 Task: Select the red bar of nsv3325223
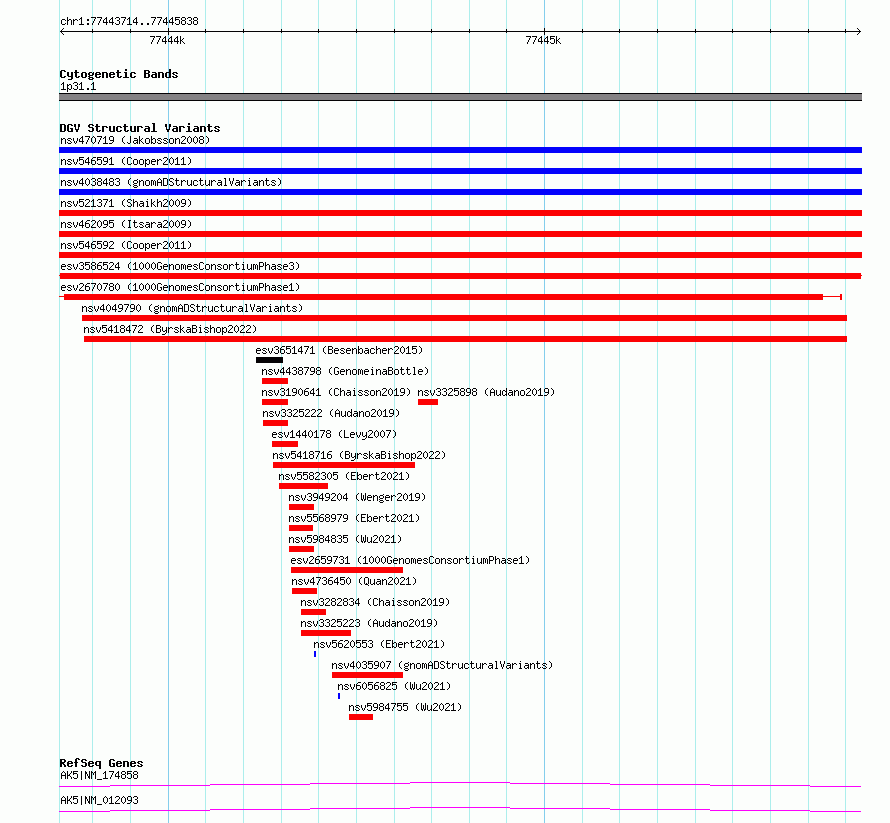(326, 633)
